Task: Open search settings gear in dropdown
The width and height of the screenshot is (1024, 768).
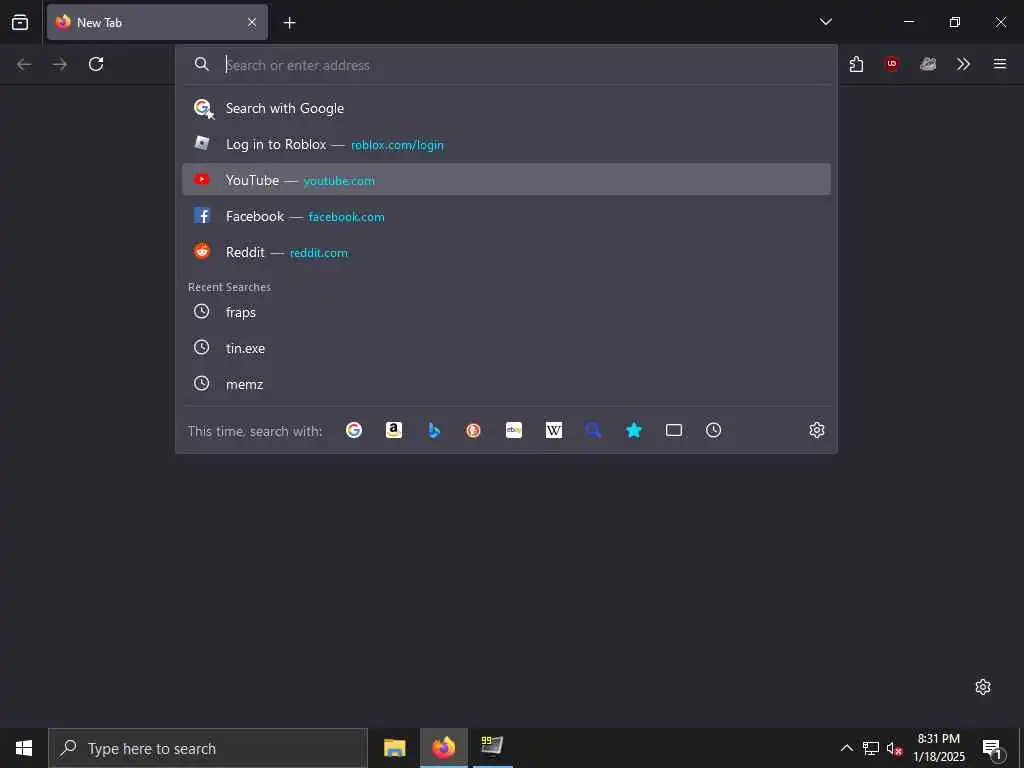Action: pos(817,430)
